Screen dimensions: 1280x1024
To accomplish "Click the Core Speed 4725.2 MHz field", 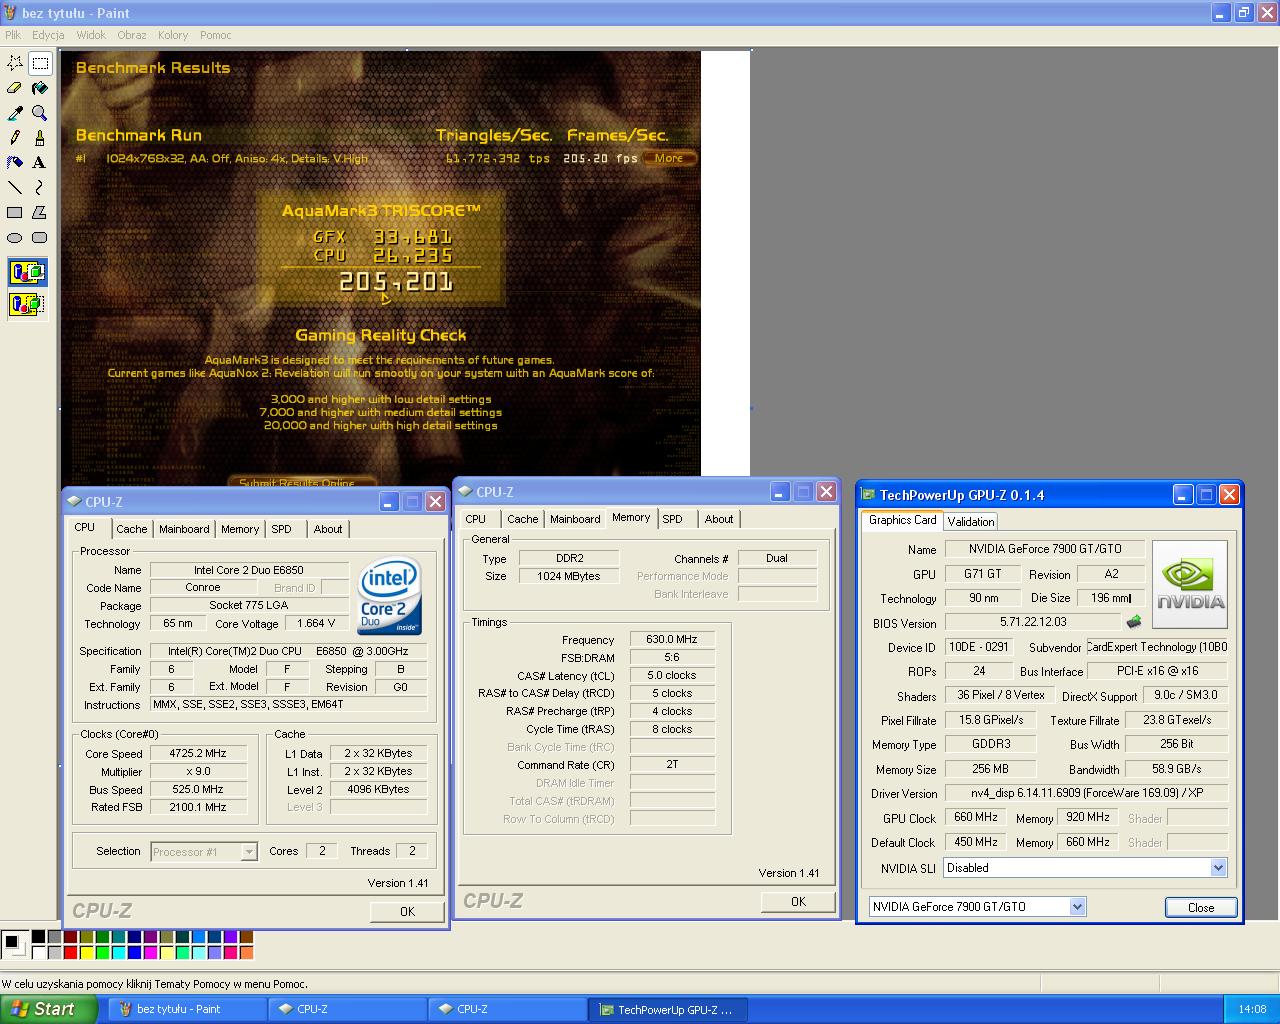I will (198, 753).
